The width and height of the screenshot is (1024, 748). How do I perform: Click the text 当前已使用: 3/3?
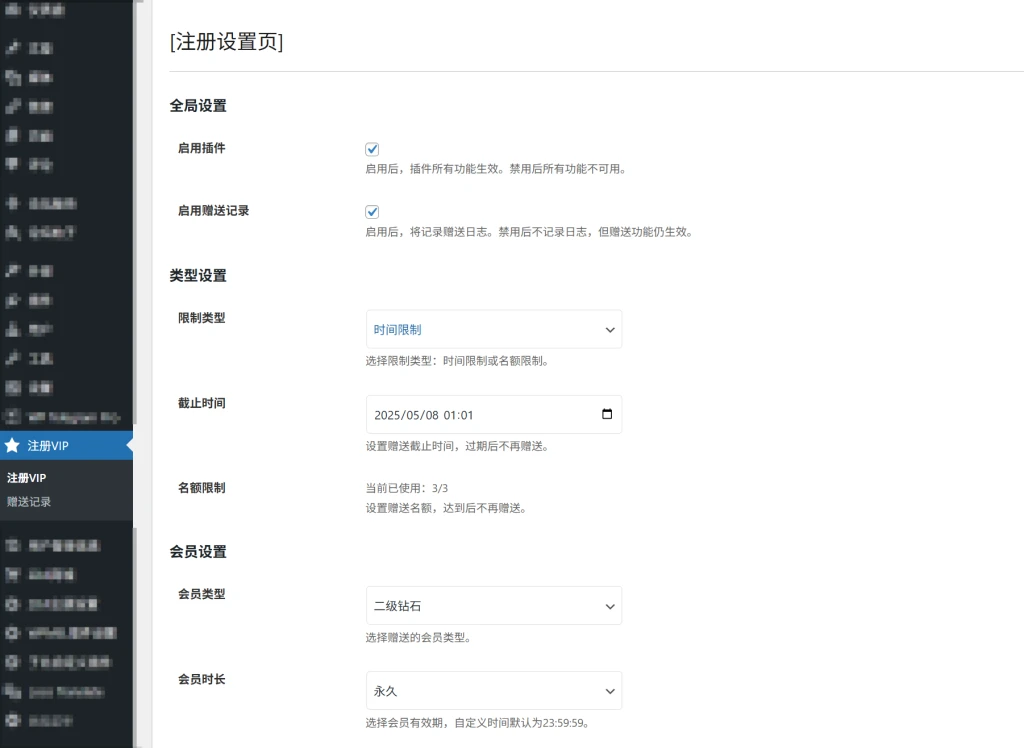point(407,488)
